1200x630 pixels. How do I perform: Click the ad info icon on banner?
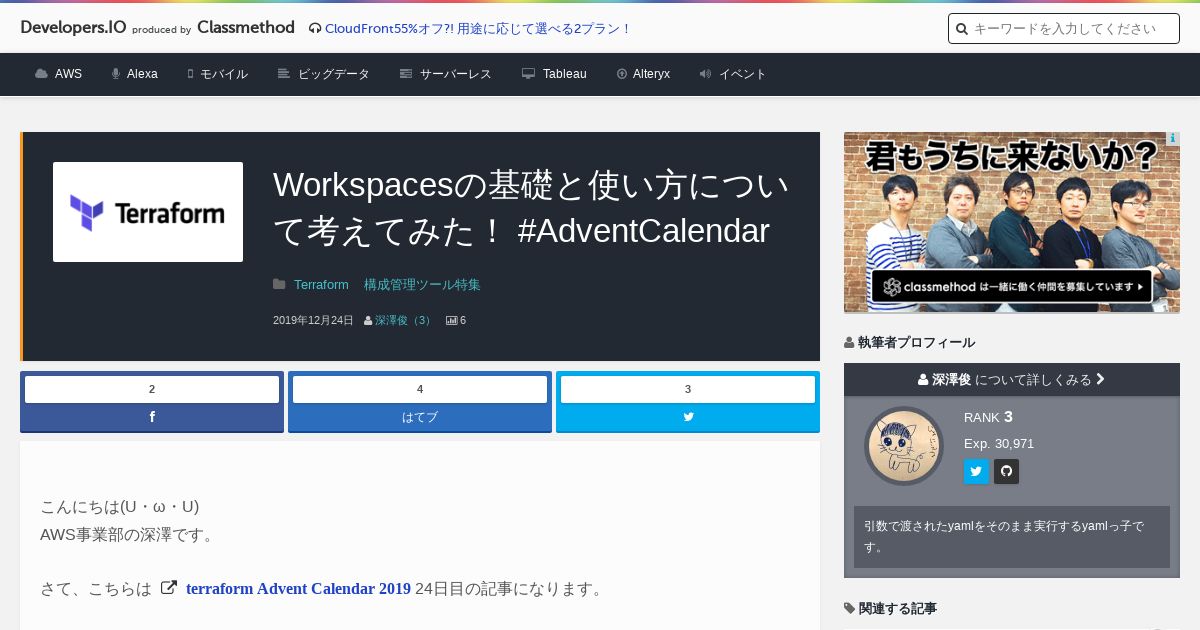(1173, 138)
